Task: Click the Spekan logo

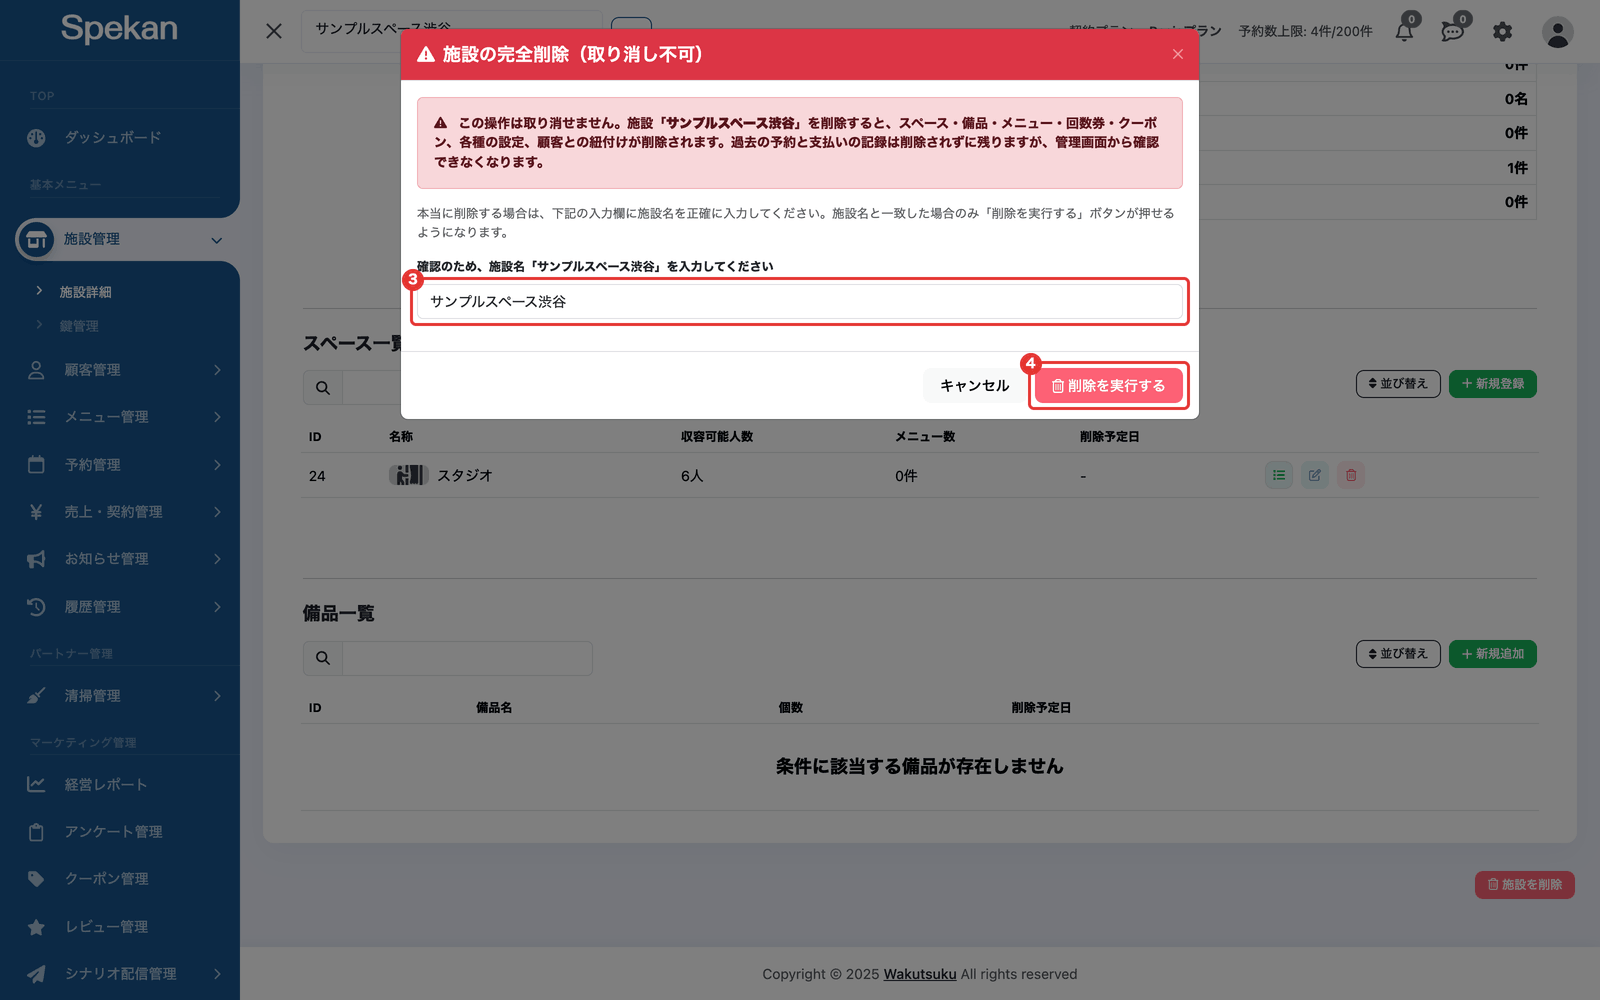Action: (x=119, y=29)
